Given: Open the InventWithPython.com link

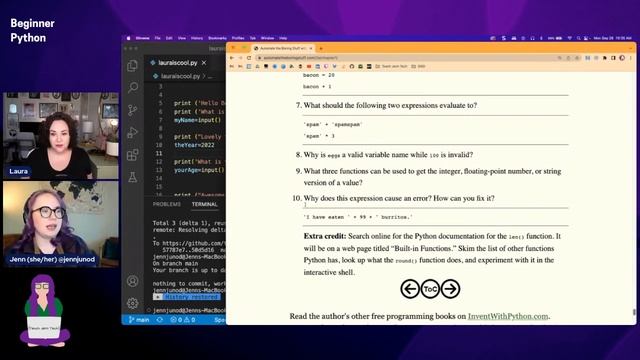Looking at the screenshot, I should coord(508,316).
